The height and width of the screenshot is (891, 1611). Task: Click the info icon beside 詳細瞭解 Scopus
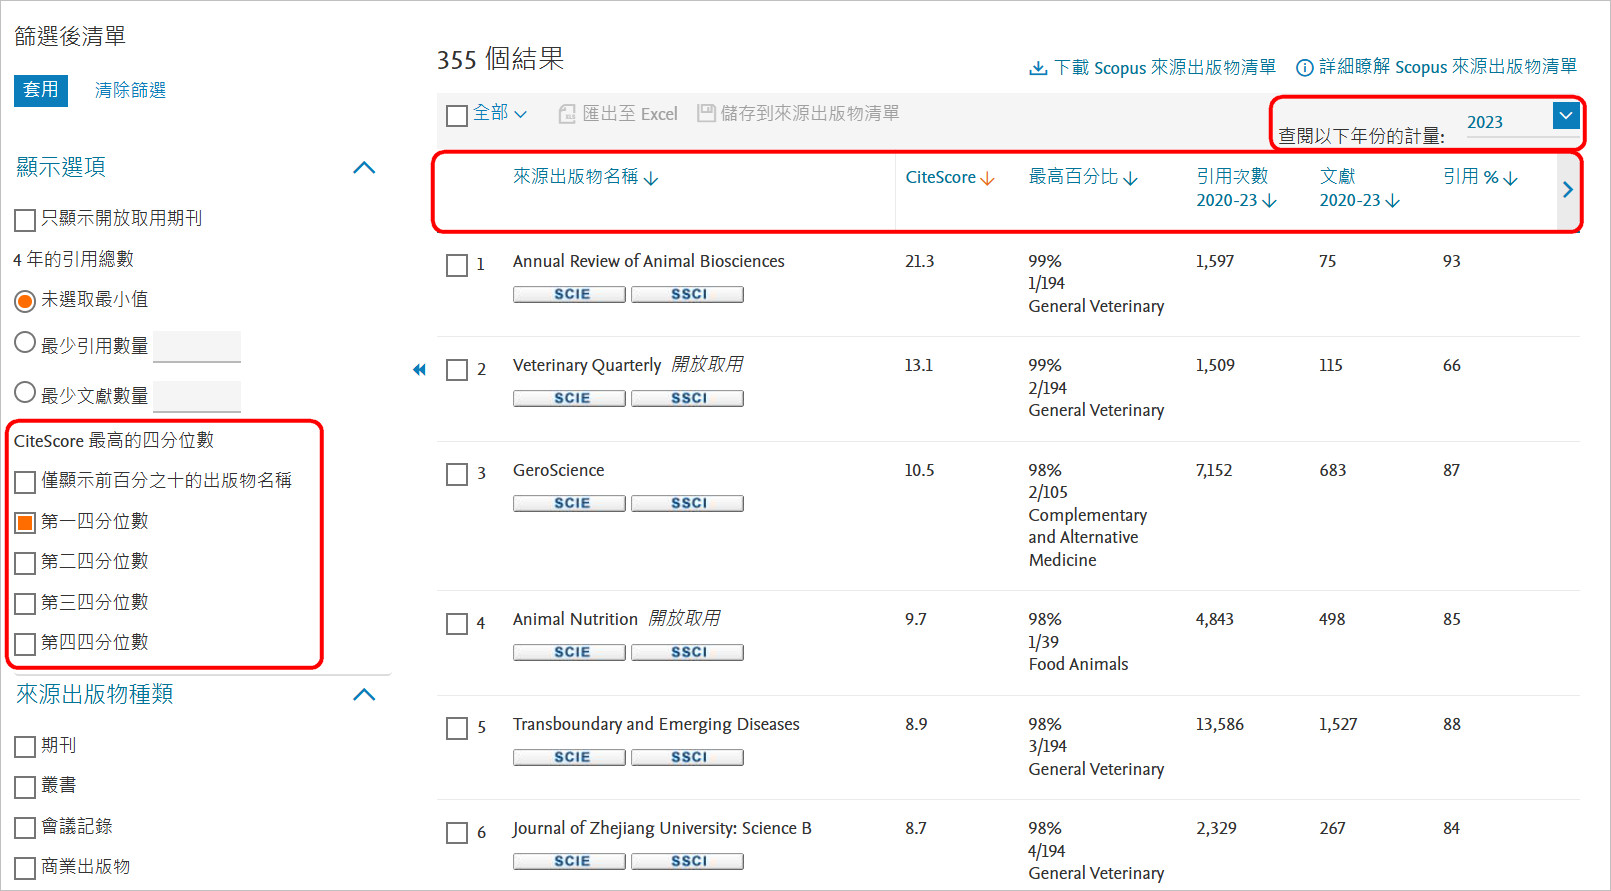(1304, 68)
